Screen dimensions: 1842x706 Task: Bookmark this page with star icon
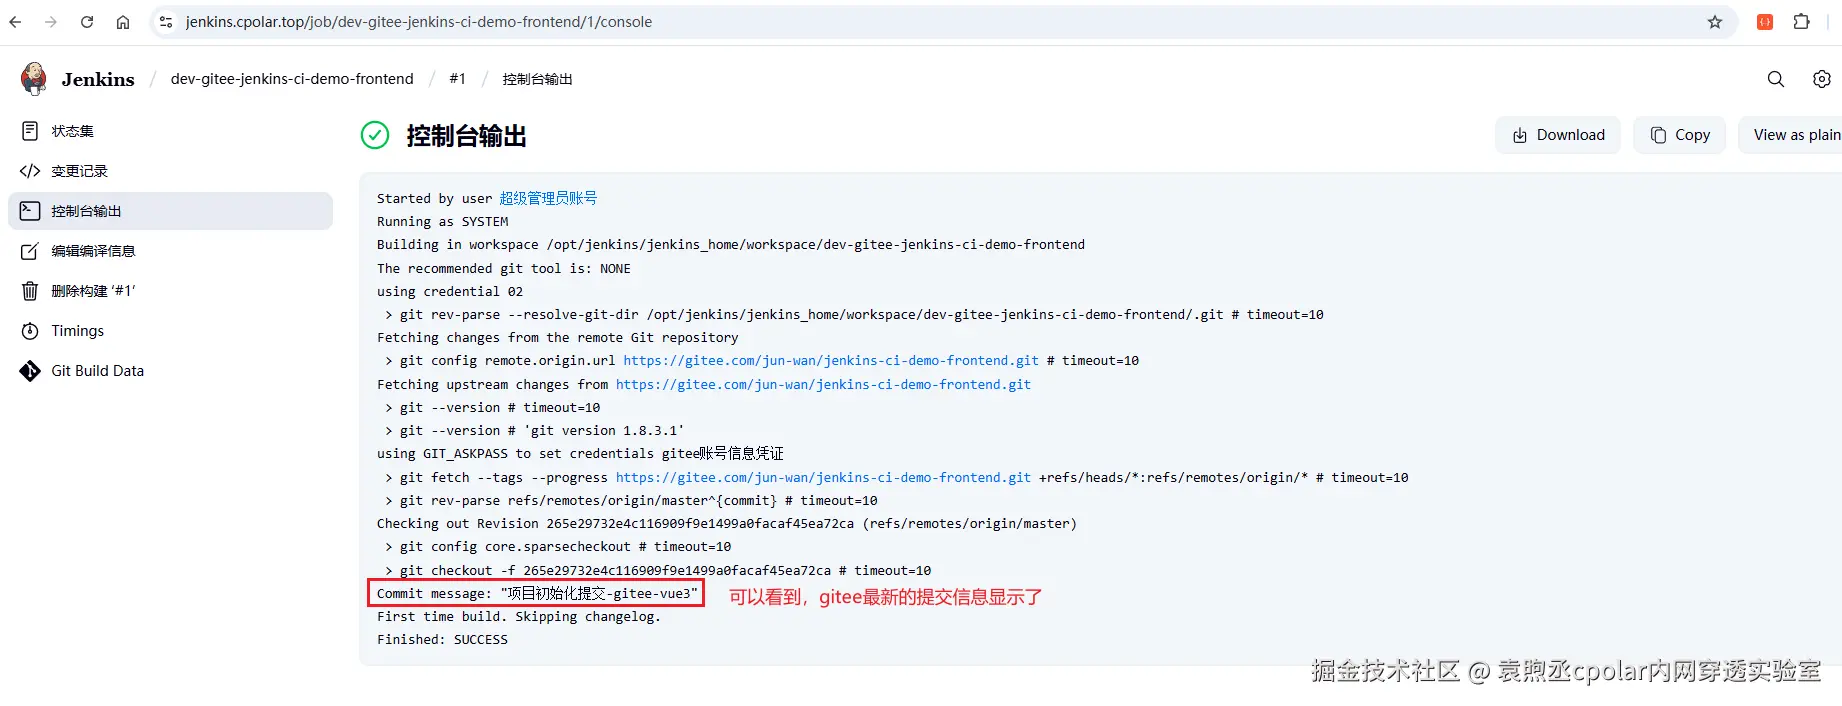(1715, 22)
